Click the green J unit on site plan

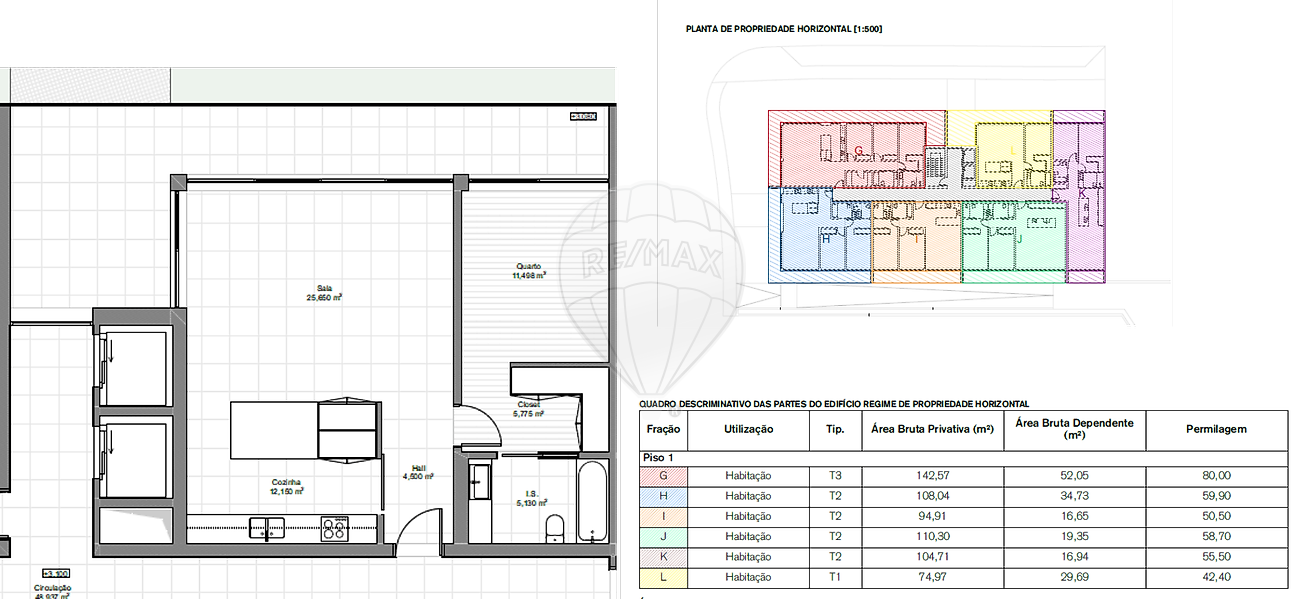pos(1012,240)
